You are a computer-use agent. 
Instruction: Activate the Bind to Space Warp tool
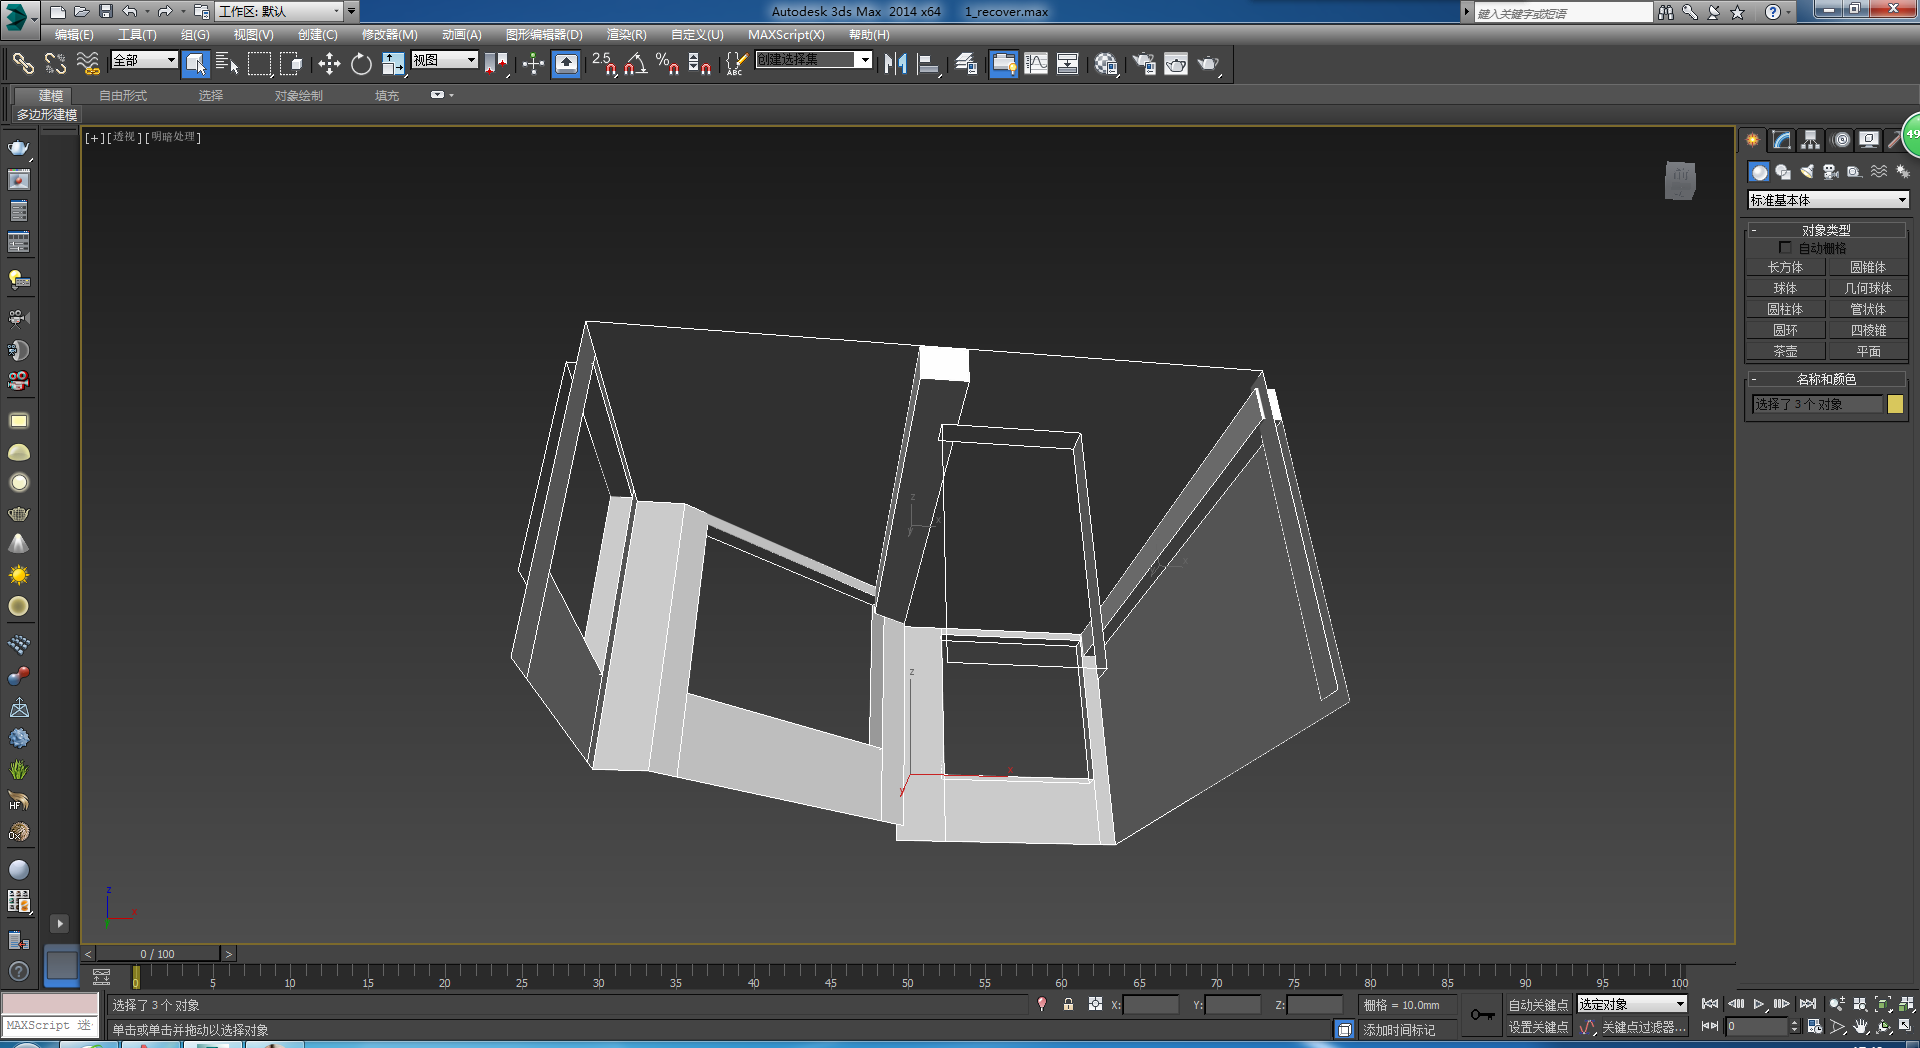(88, 64)
